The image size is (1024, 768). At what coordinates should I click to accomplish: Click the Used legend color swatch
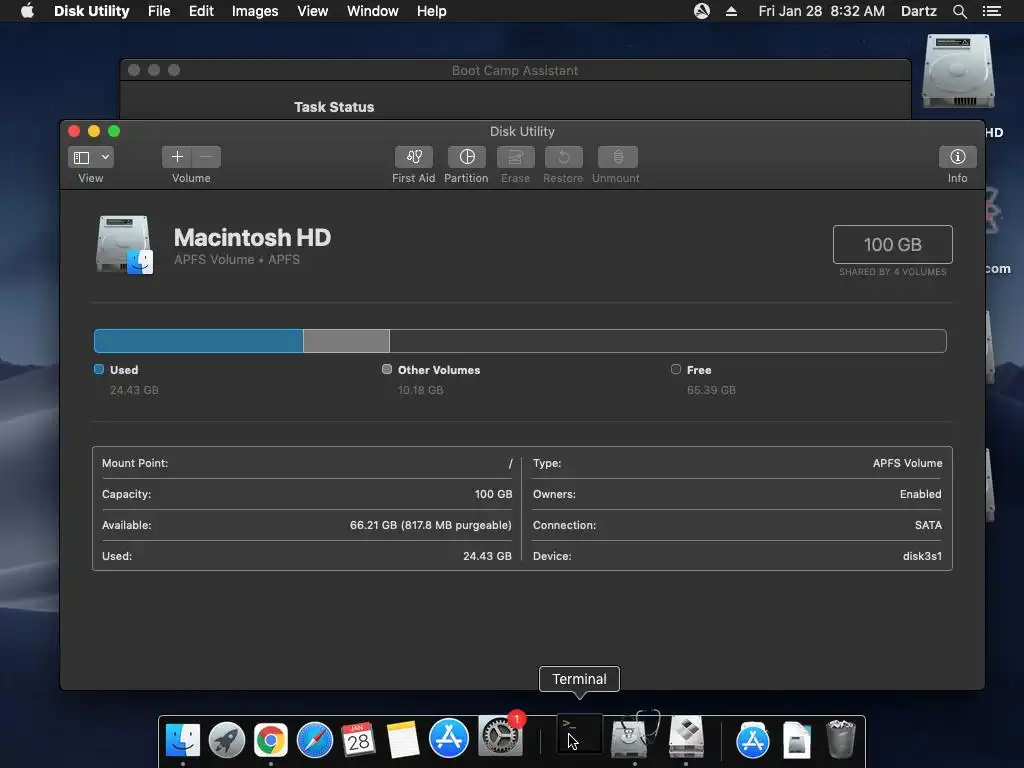click(x=99, y=369)
